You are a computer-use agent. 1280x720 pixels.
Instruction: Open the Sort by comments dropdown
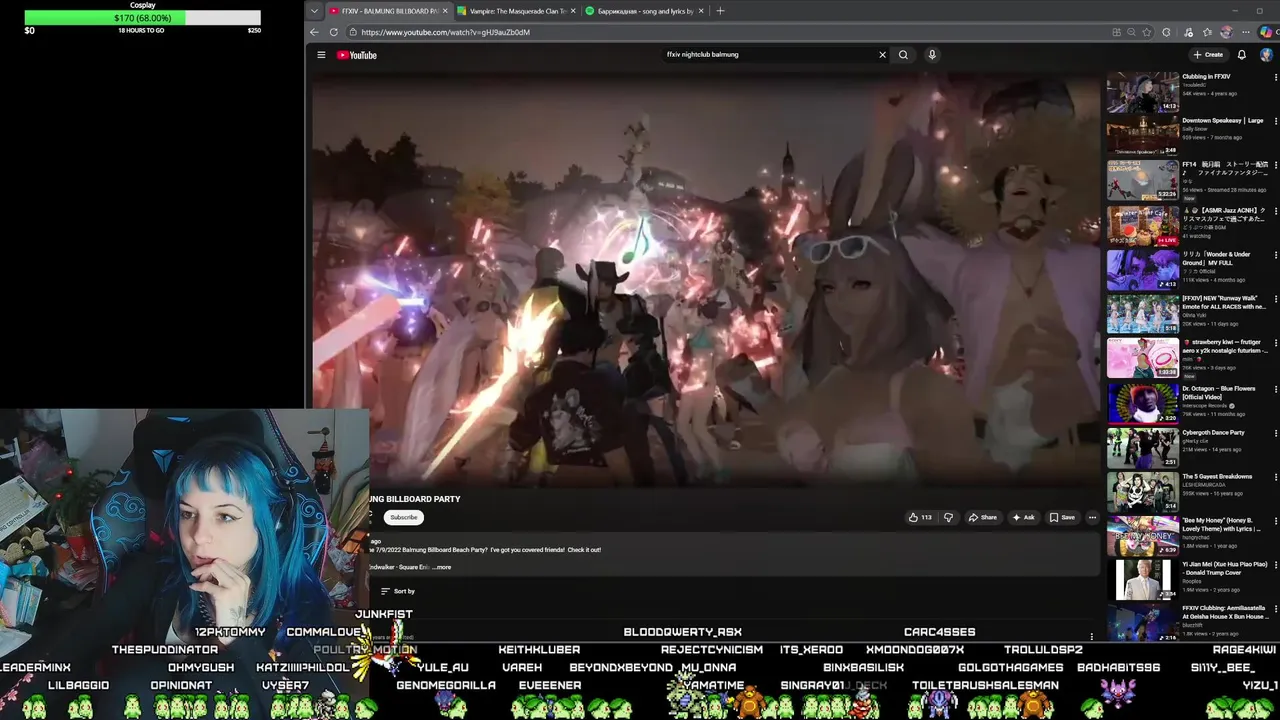(x=398, y=591)
